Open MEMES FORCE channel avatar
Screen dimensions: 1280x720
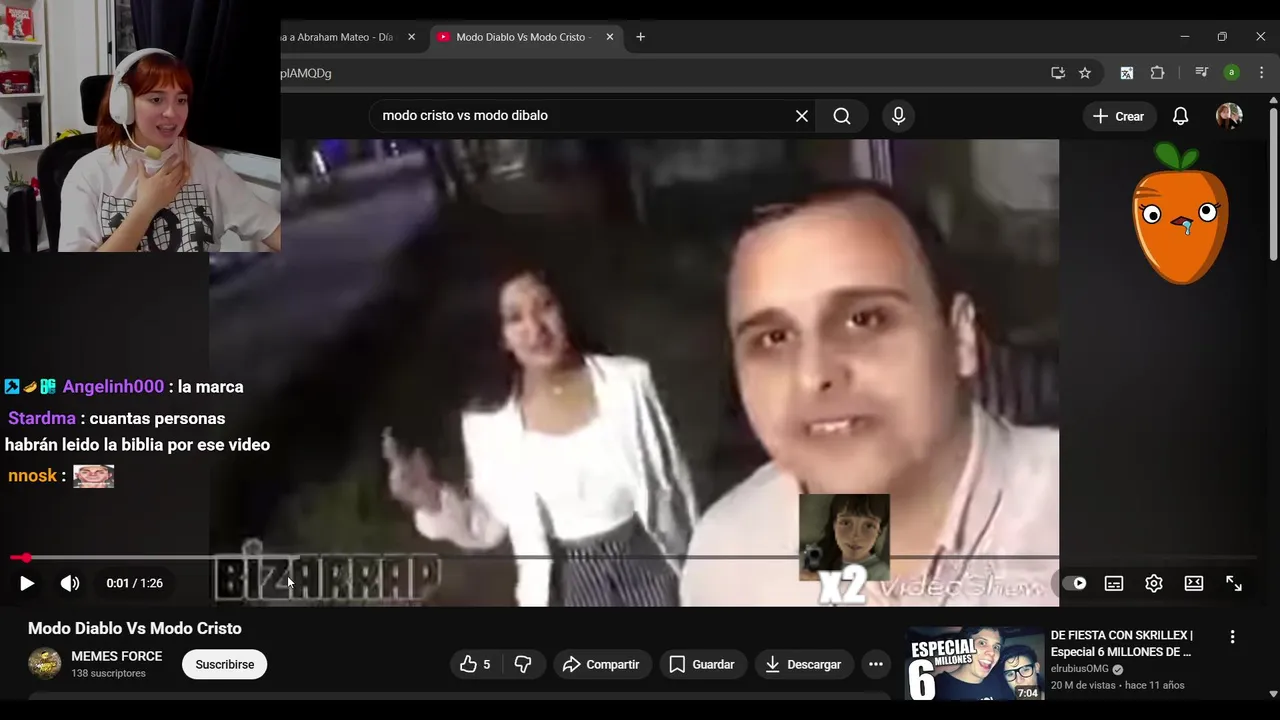(x=44, y=664)
